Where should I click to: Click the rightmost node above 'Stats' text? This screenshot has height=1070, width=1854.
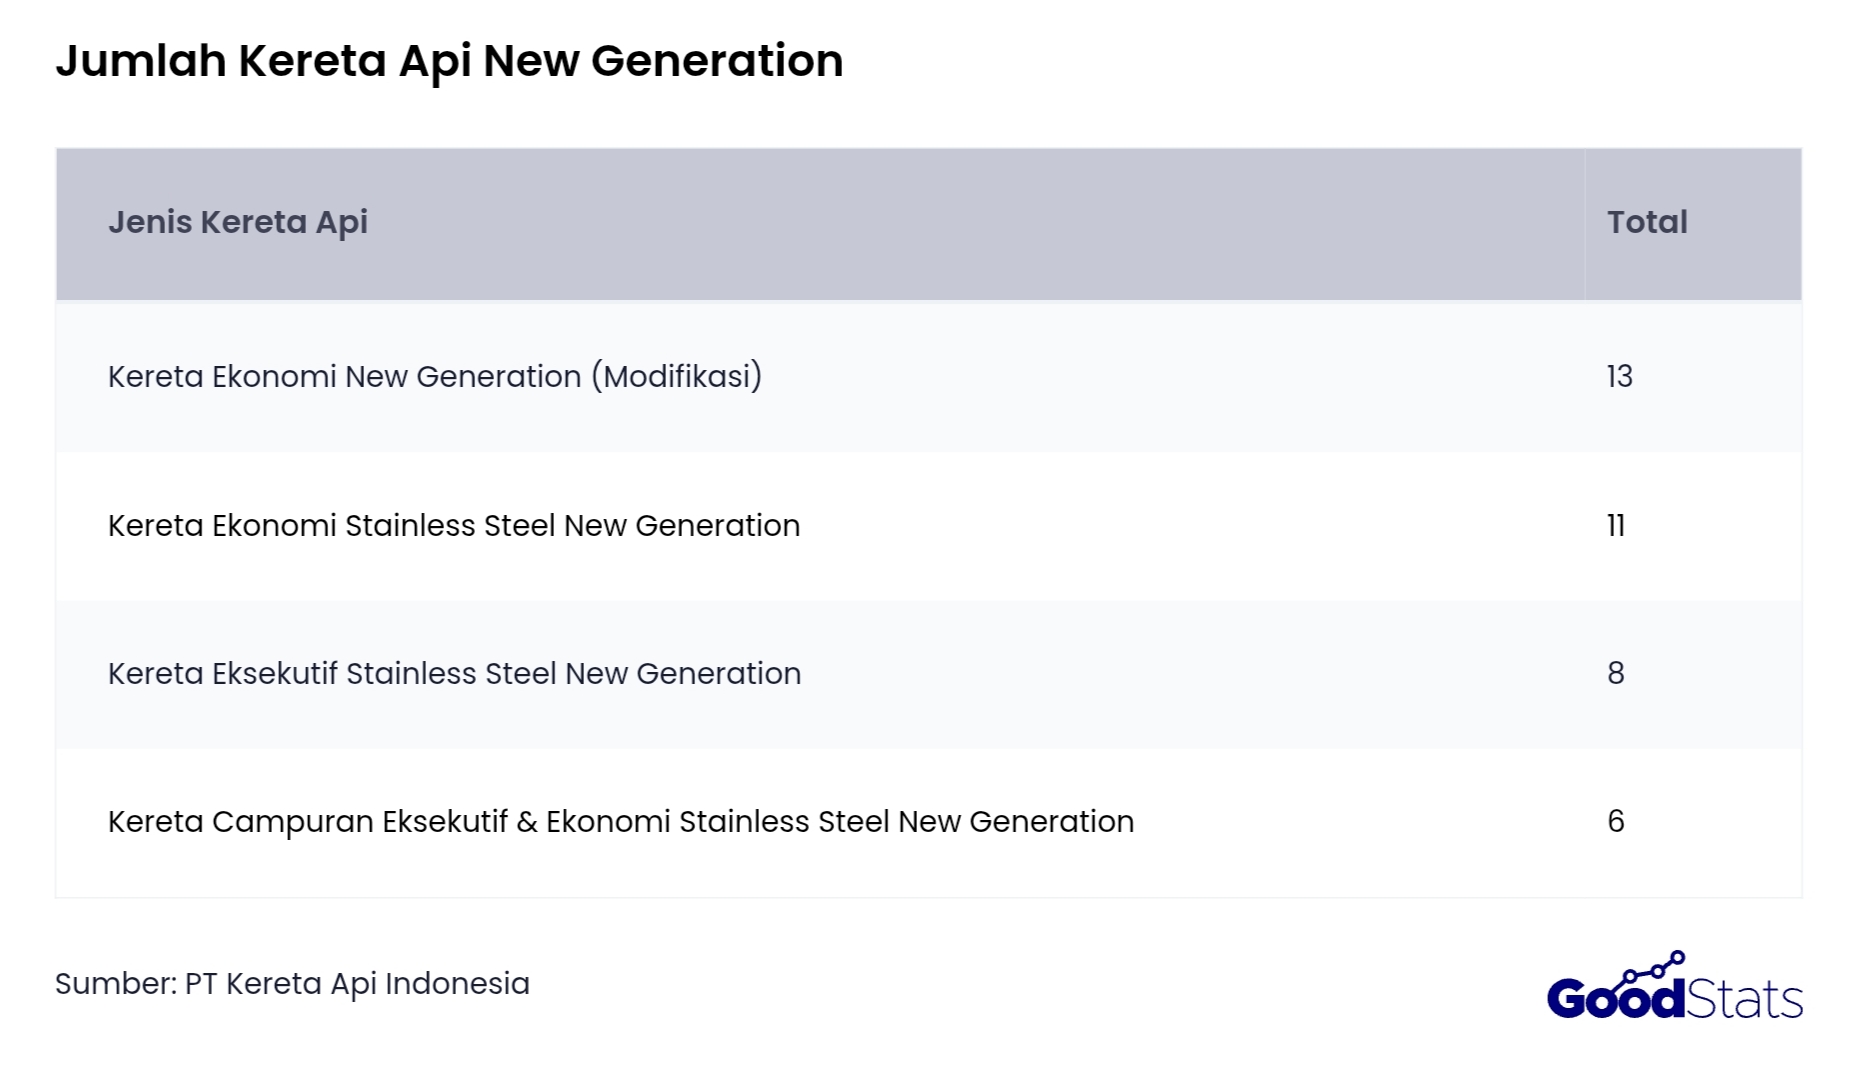(x=1678, y=957)
